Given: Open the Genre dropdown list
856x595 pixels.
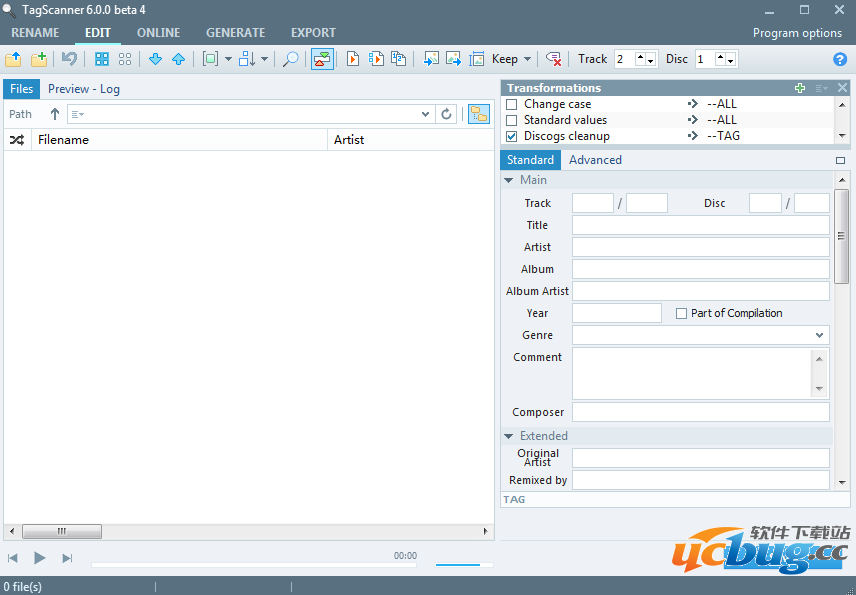Looking at the screenshot, I should pyautogui.click(x=820, y=335).
